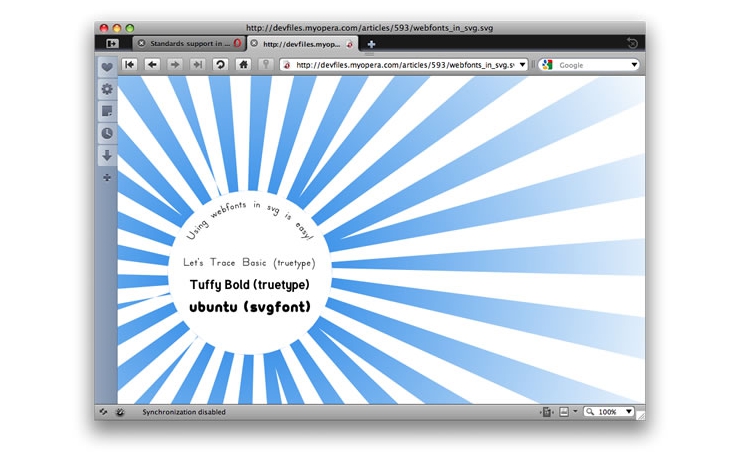Viewport: 740px width, 460px height.
Task: Switch to devfiles.myopera tab
Action: coord(303,44)
